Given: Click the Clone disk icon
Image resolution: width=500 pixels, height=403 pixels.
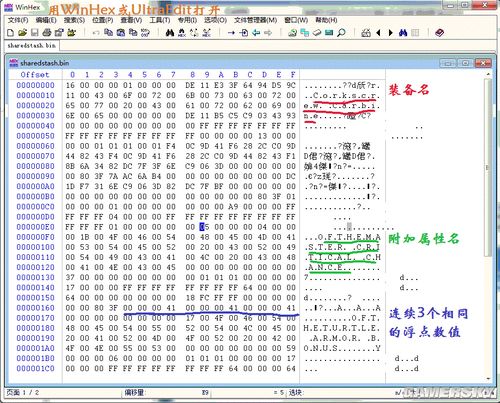Looking at the screenshot, I should (x=305, y=33).
